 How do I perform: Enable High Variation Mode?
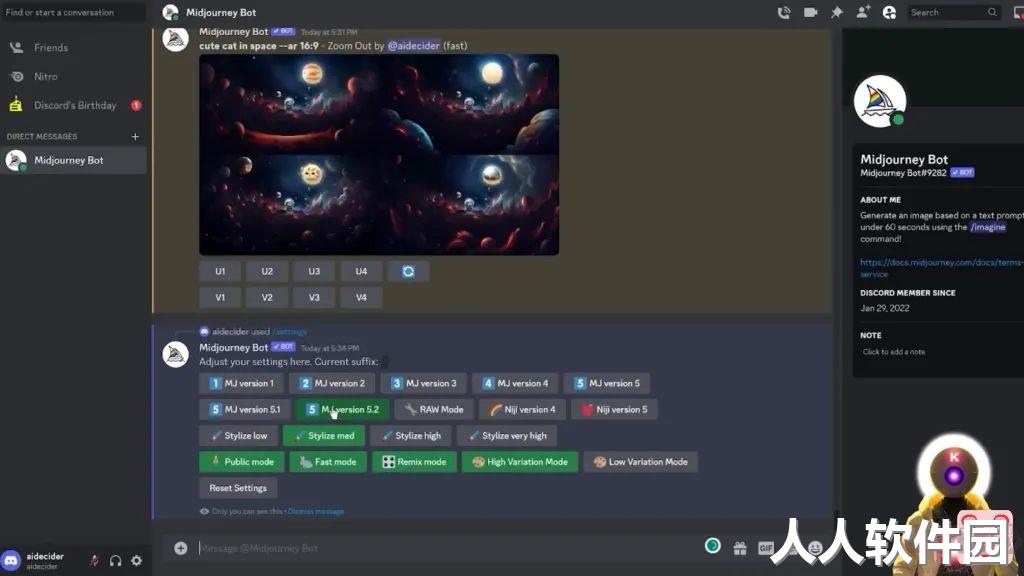[x=520, y=462]
